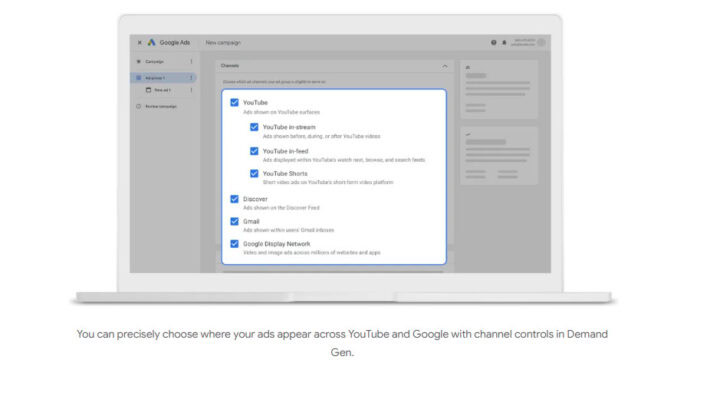Select the Campaign item in the sidebar
This screenshot has width=720, height=396.
[155, 62]
